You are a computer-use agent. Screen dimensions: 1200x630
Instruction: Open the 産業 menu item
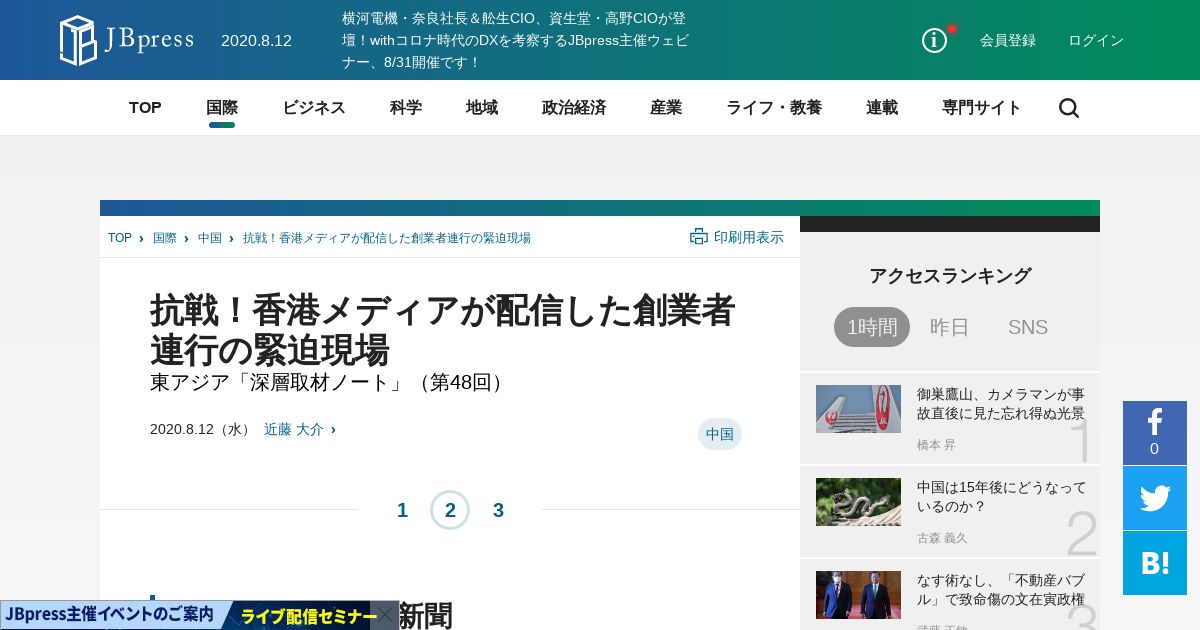coord(666,108)
